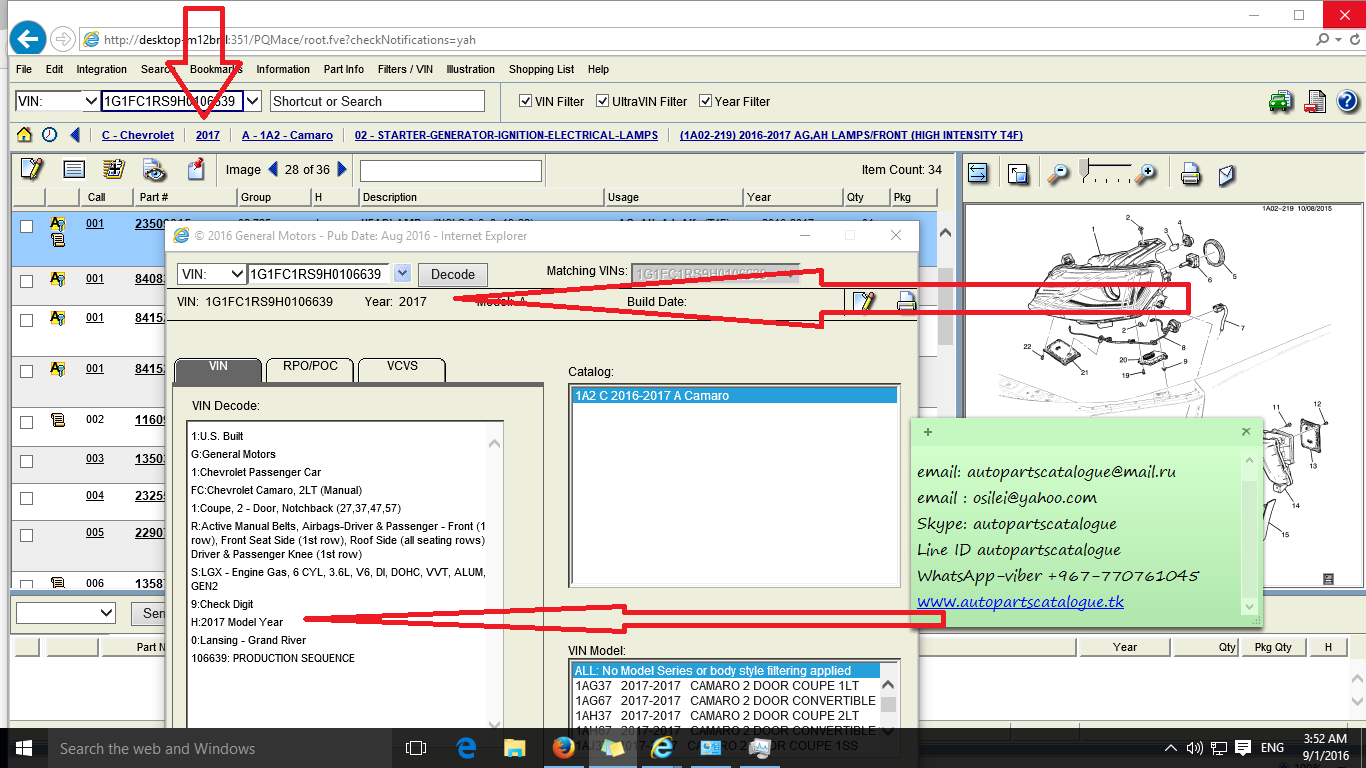Toggle the Year Filter checkbox
Image resolution: width=1366 pixels, height=768 pixels.
(x=706, y=101)
